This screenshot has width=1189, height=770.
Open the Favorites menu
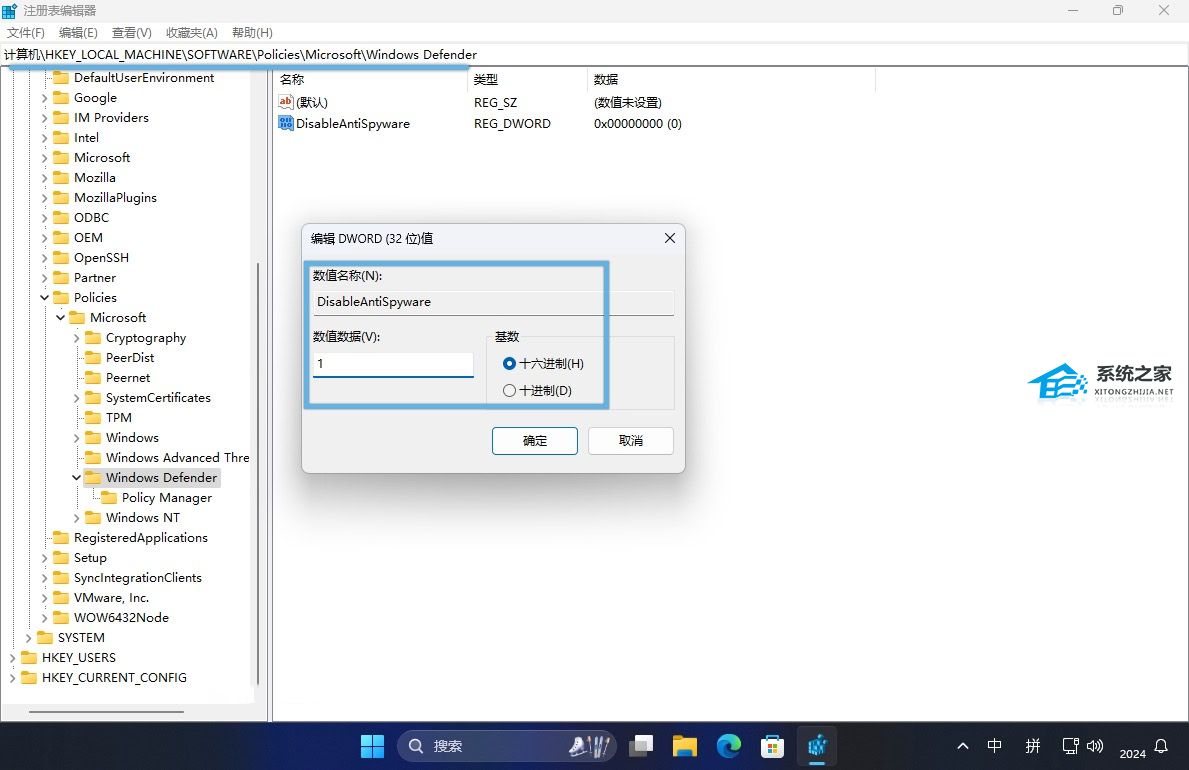192,33
